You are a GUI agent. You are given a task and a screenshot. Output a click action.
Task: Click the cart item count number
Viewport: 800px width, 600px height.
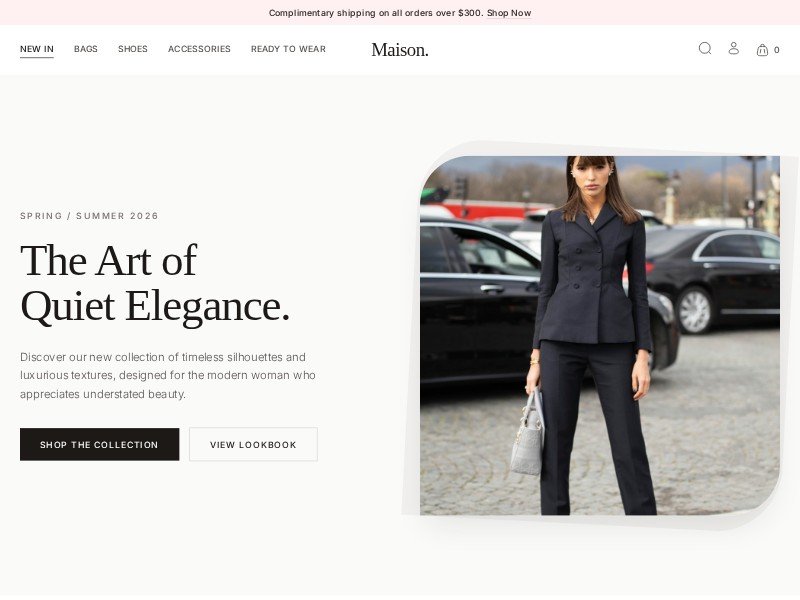pyautogui.click(x=777, y=50)
